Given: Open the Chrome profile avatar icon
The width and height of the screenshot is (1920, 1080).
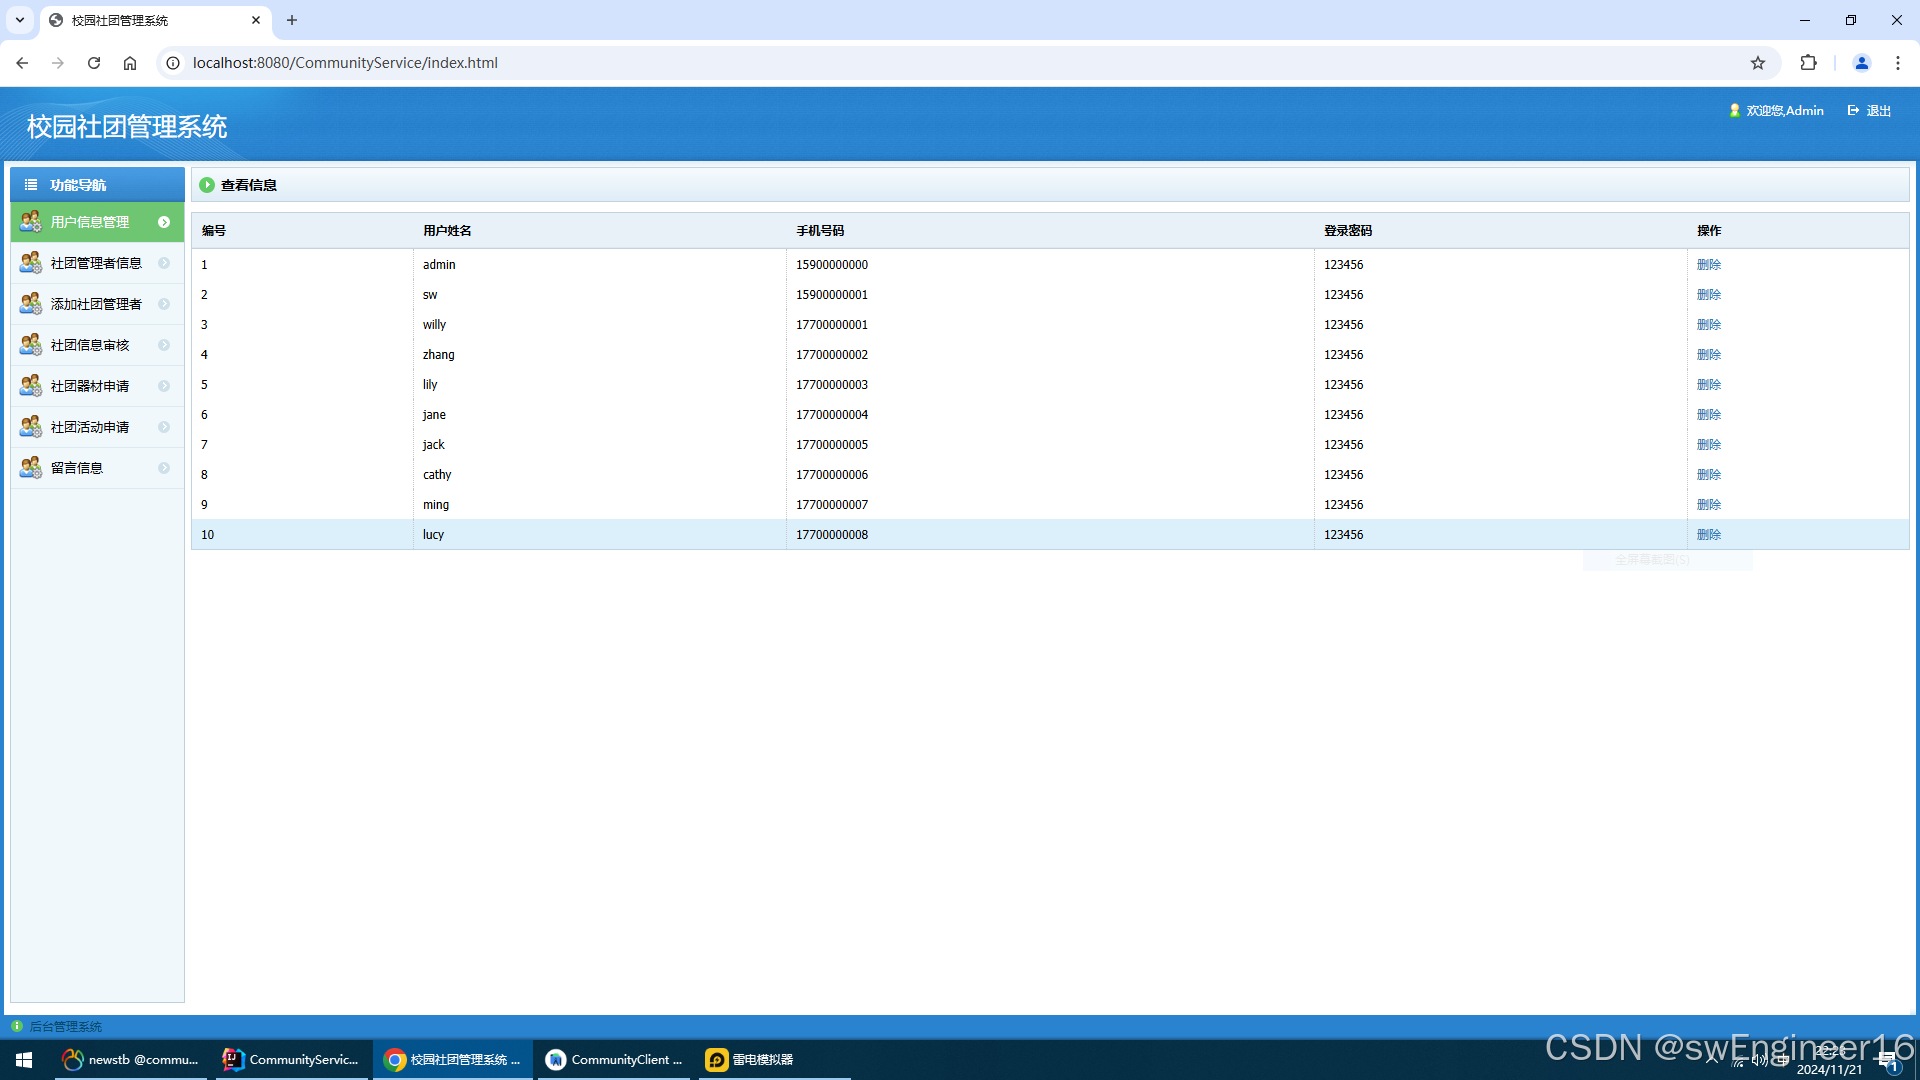Looking at the screenshot, I should click(1861, 63).
